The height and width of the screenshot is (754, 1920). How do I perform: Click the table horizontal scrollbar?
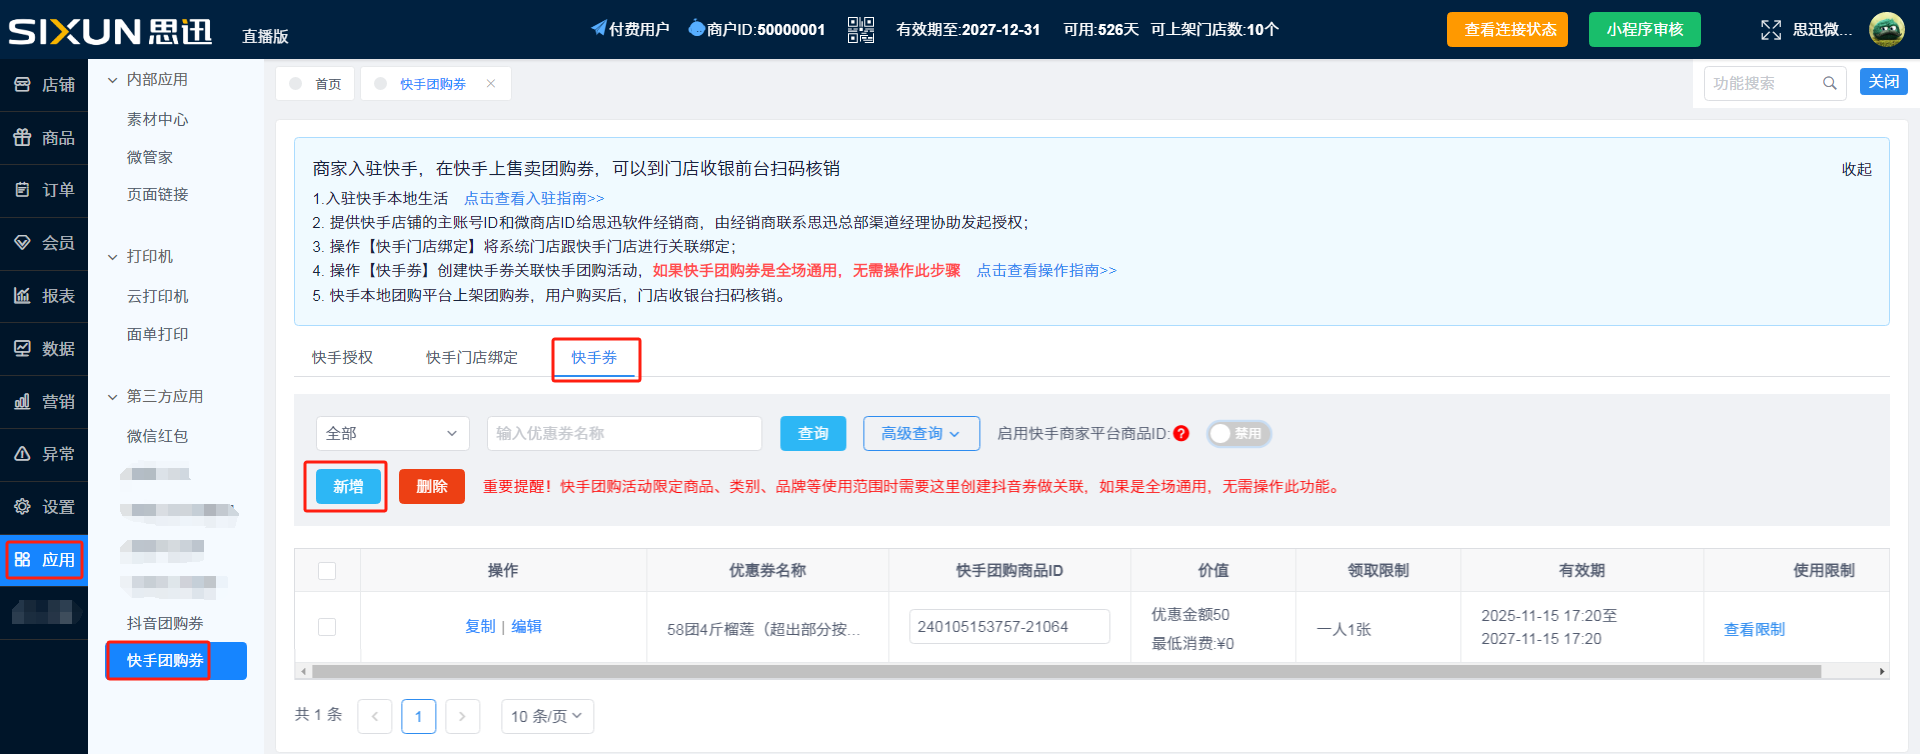point(1067,672)
